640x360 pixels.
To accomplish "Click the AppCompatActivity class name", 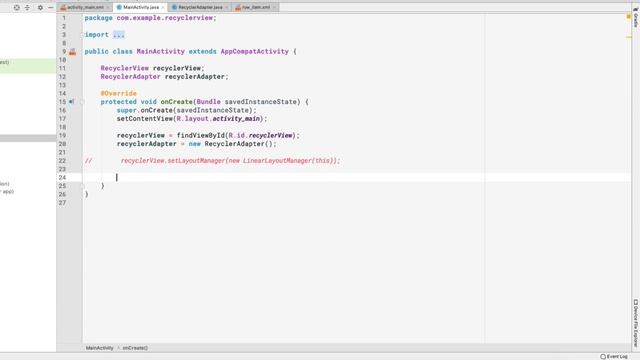I will pyautogui.click(x=255, y=51).
